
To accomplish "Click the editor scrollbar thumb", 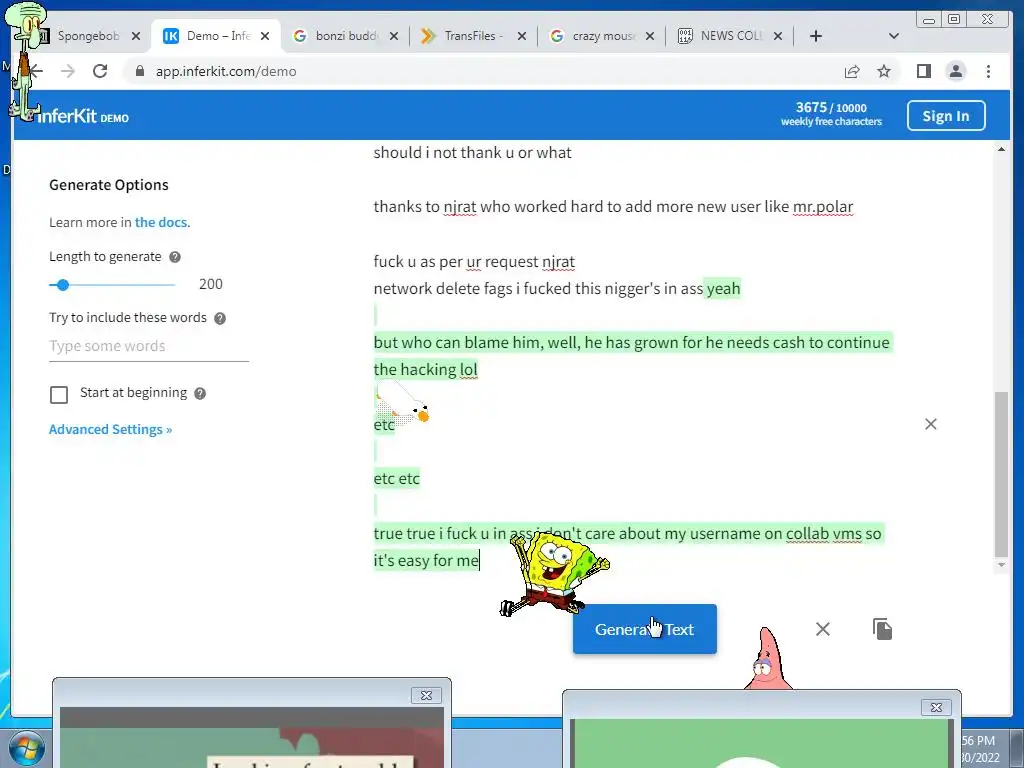I will coord(1001,473).
